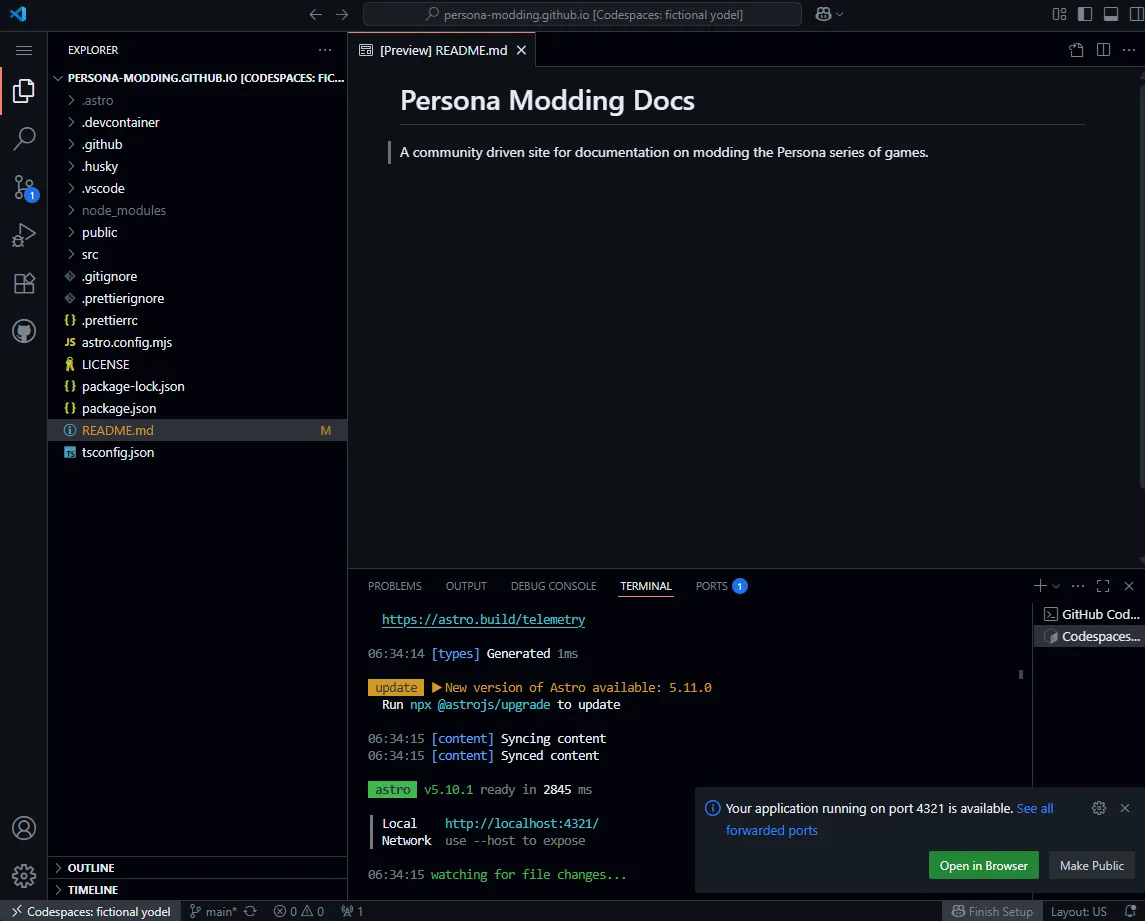Open the .prettierrc file
The width and height of the screenshot is (1145, 921).
[x=197, y=321]
